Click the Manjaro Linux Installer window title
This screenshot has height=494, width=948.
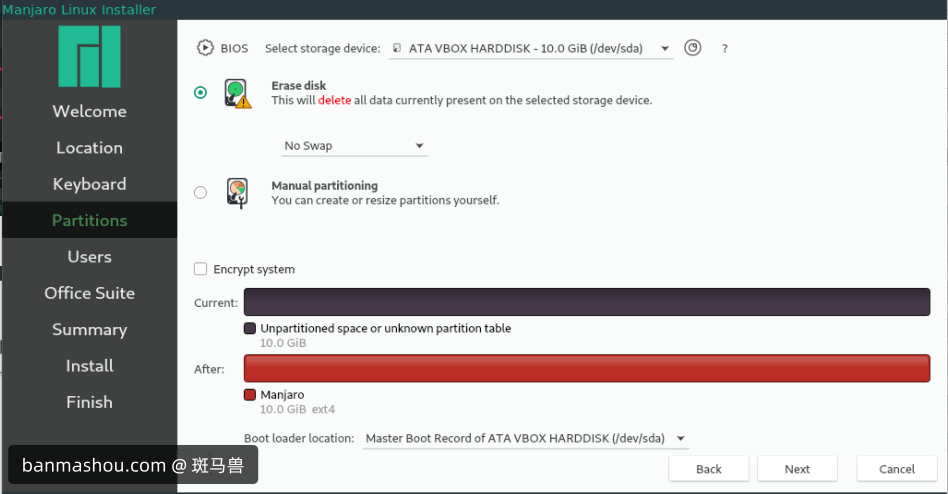pyautogui.click(x=79, y=10)
